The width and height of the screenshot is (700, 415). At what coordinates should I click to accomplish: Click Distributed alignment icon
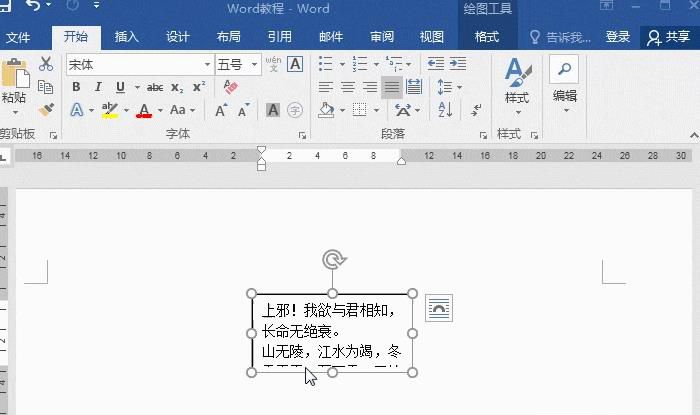pos(414,87)
